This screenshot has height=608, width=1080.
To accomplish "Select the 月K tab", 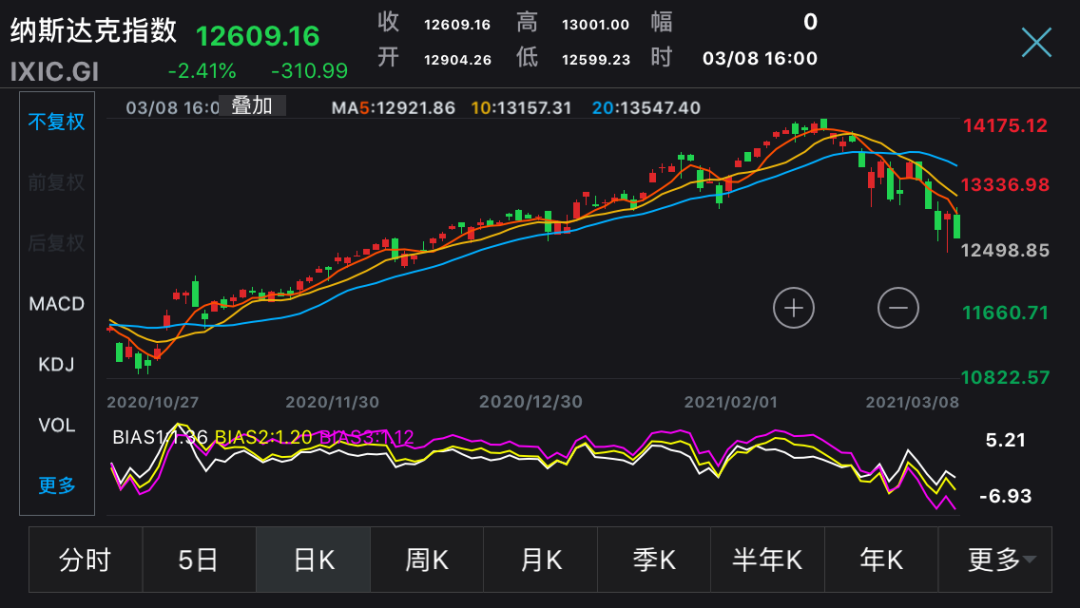I will (541, 560).
